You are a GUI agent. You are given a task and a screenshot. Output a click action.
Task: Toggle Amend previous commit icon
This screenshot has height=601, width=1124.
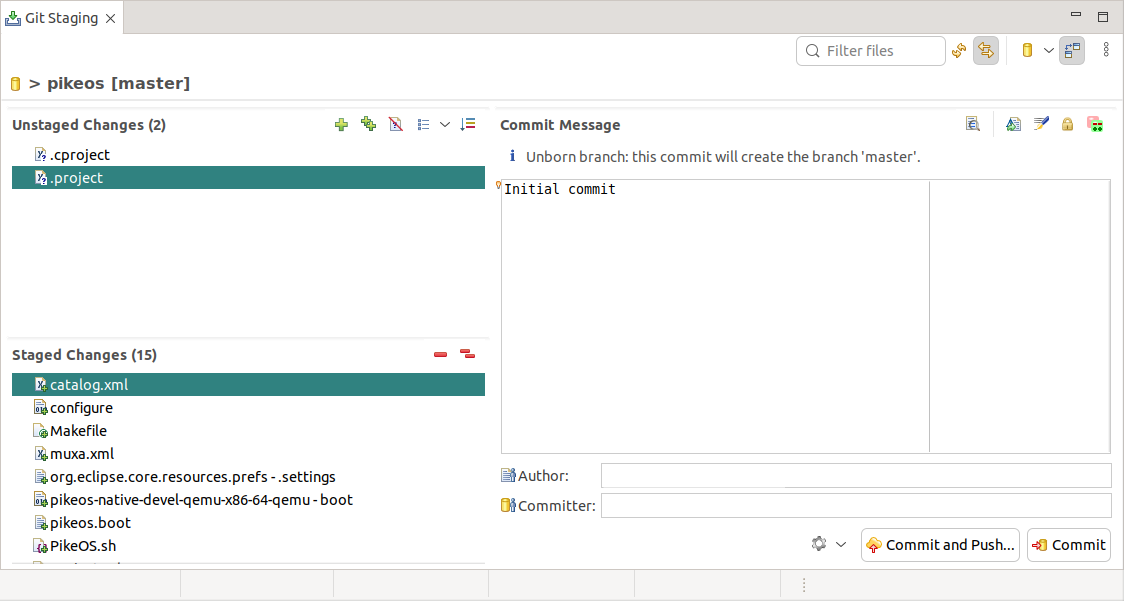[1013, 125]
